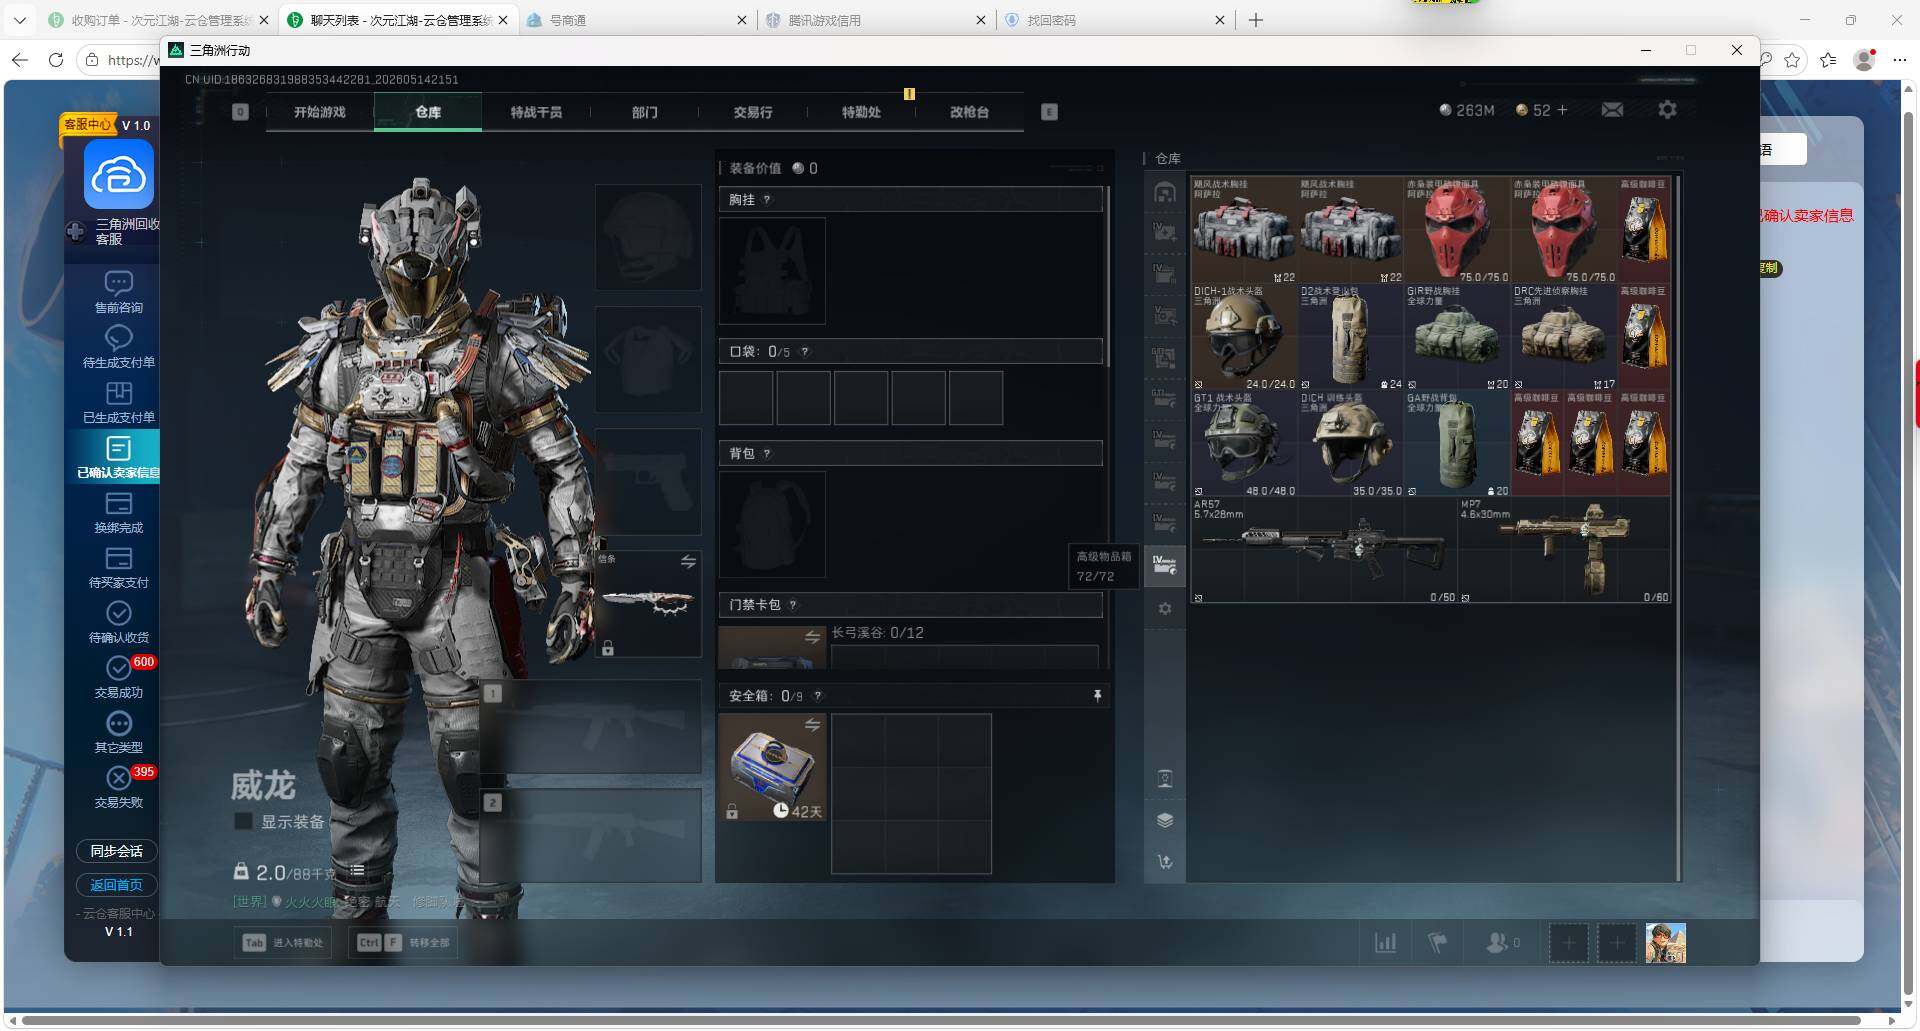Select the AR57 rifle in the stash

(x=1323, y=549)
